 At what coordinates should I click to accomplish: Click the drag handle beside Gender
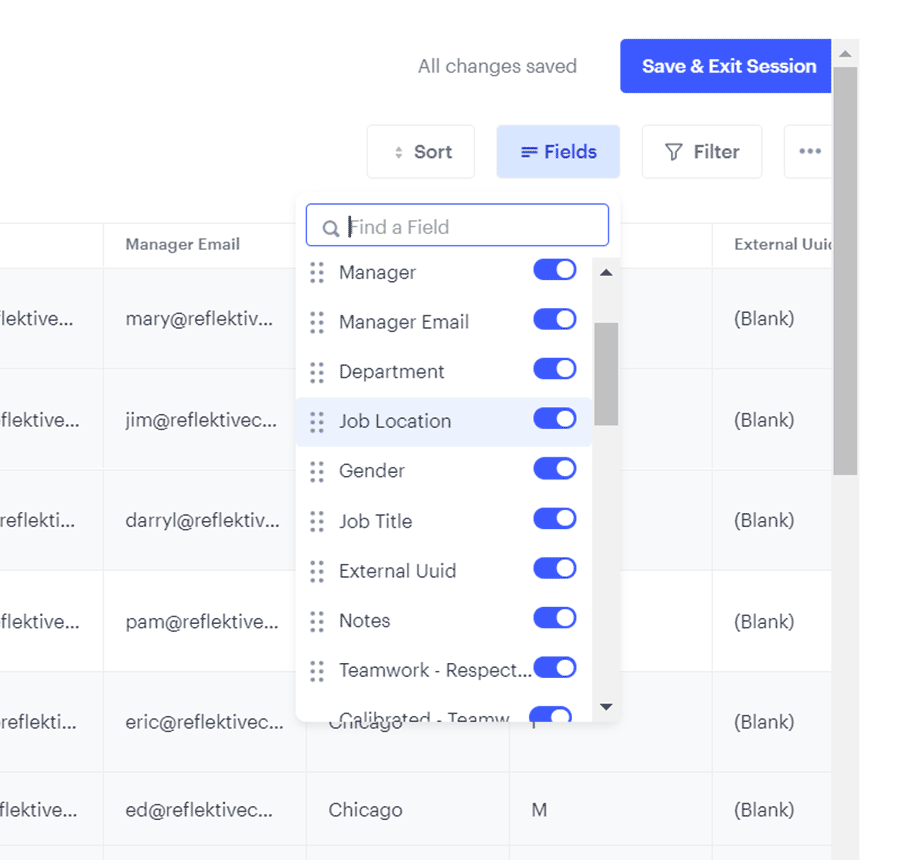coord(317,471)
